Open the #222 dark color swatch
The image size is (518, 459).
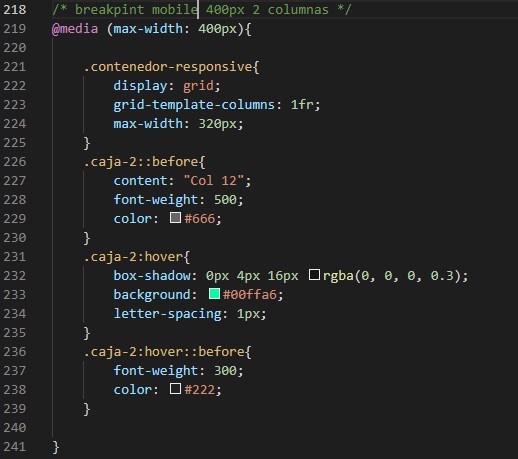point(175,389)
